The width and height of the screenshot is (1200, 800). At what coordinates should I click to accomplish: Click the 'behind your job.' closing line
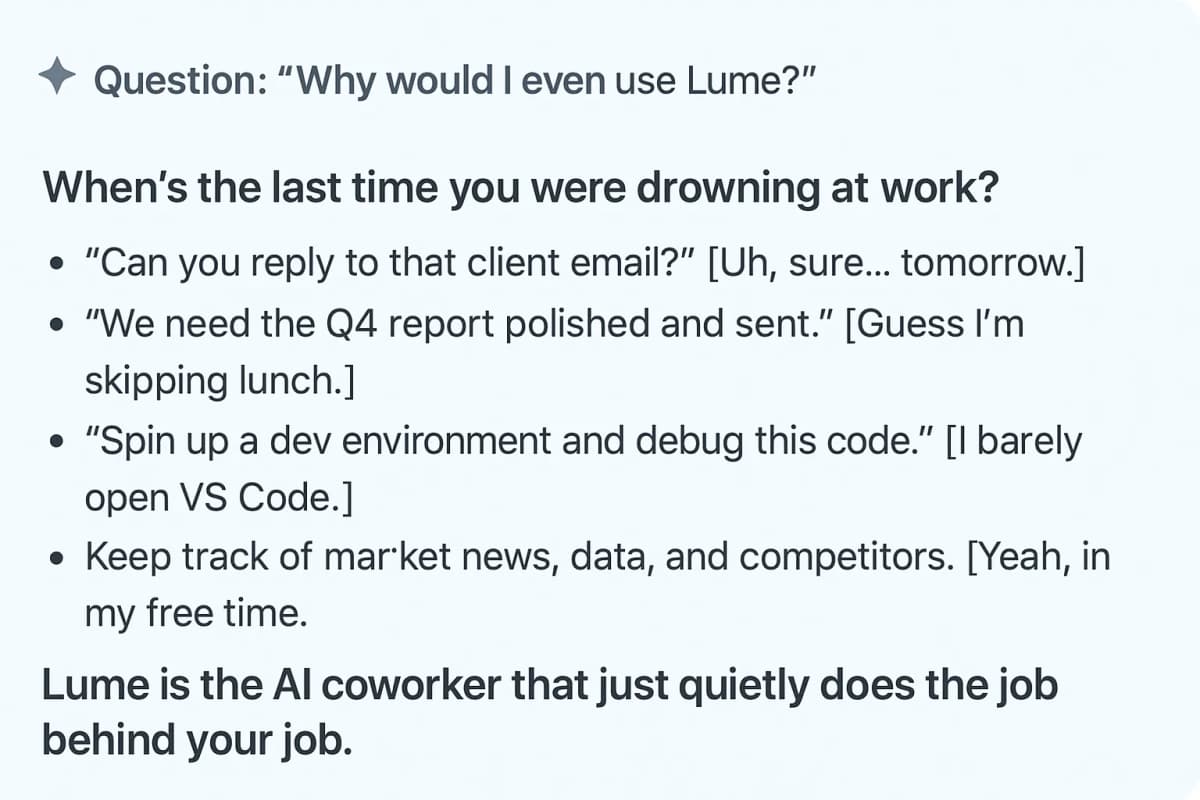click(x=197, y=742)
